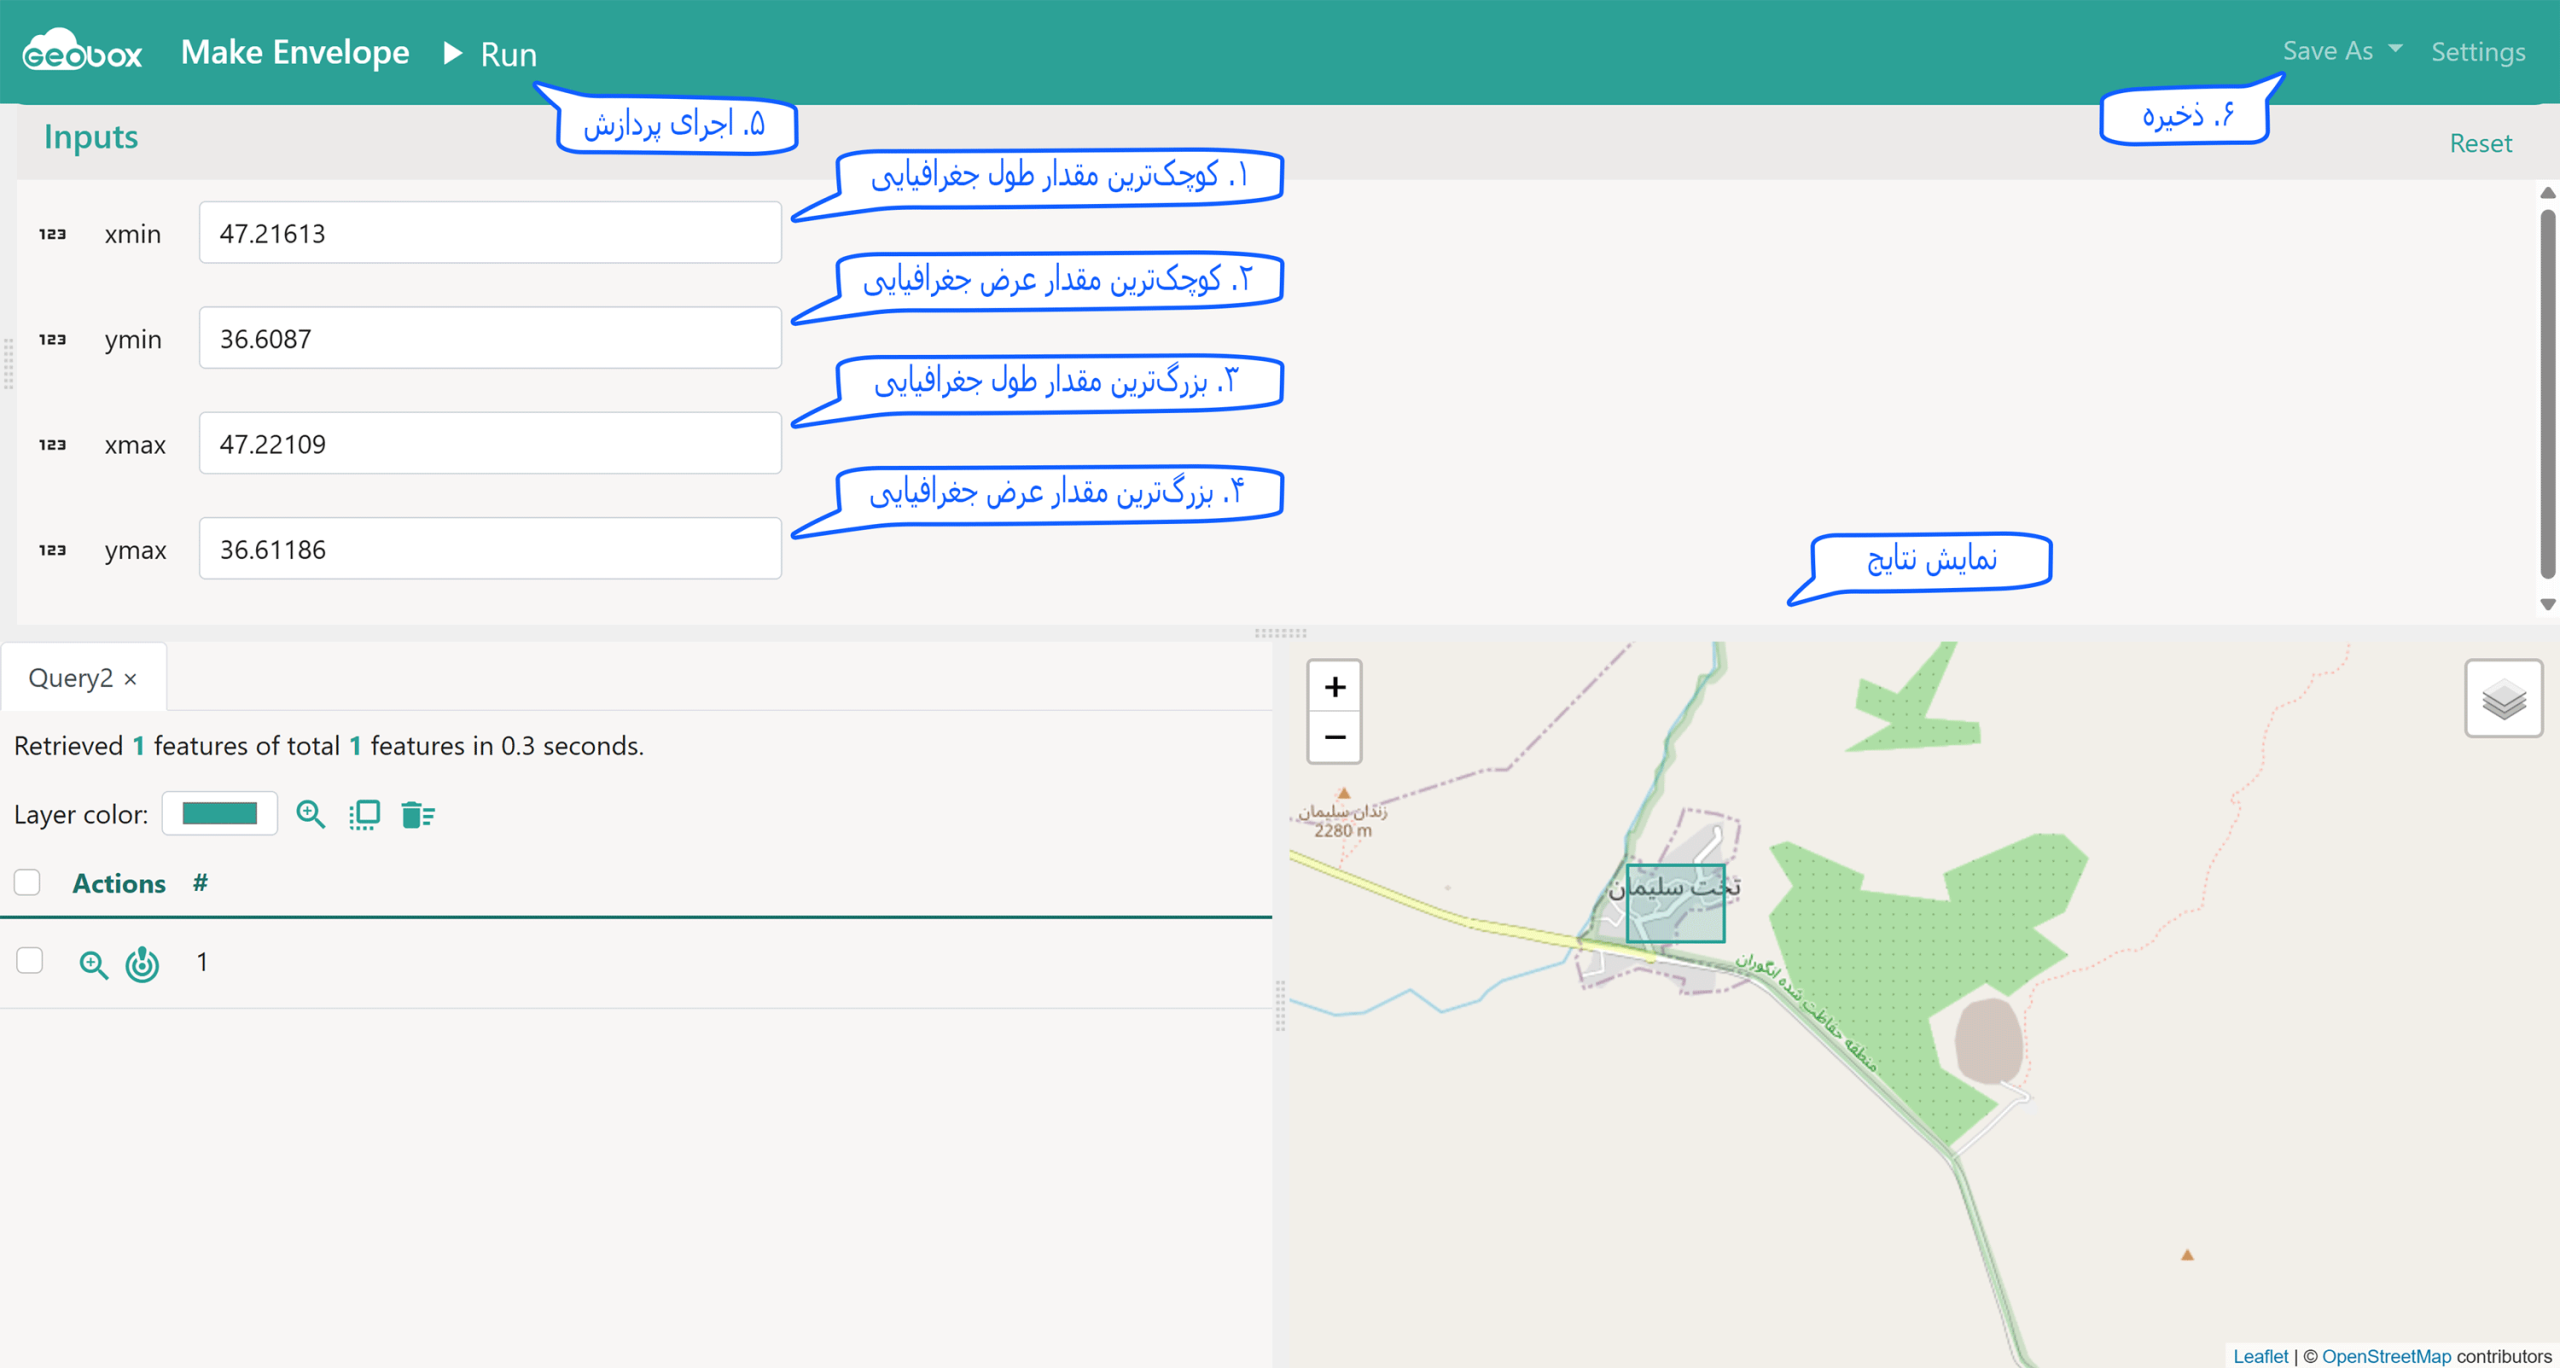Screen dimensions: 2560x1368
Task: Click the number type icon beside xmax
Action: point(53,444)
